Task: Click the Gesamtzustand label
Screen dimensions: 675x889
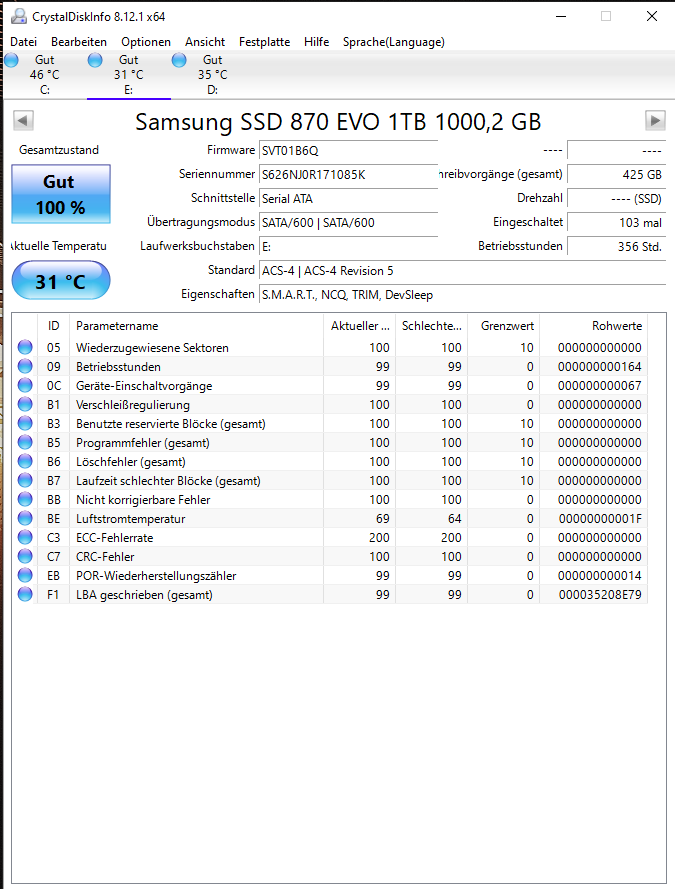Action: (59, 150)
